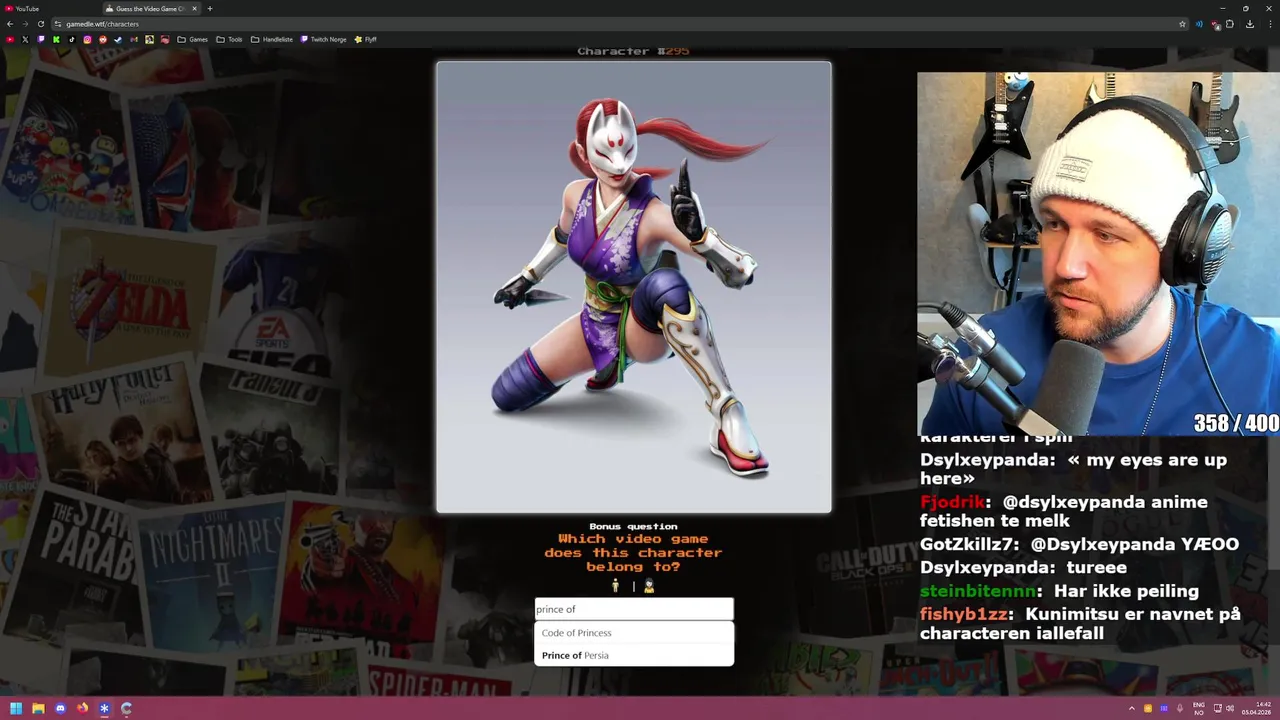Open the TikTok bookmark icon
This screenshot has height=720, width=1280.
point(72,39)
